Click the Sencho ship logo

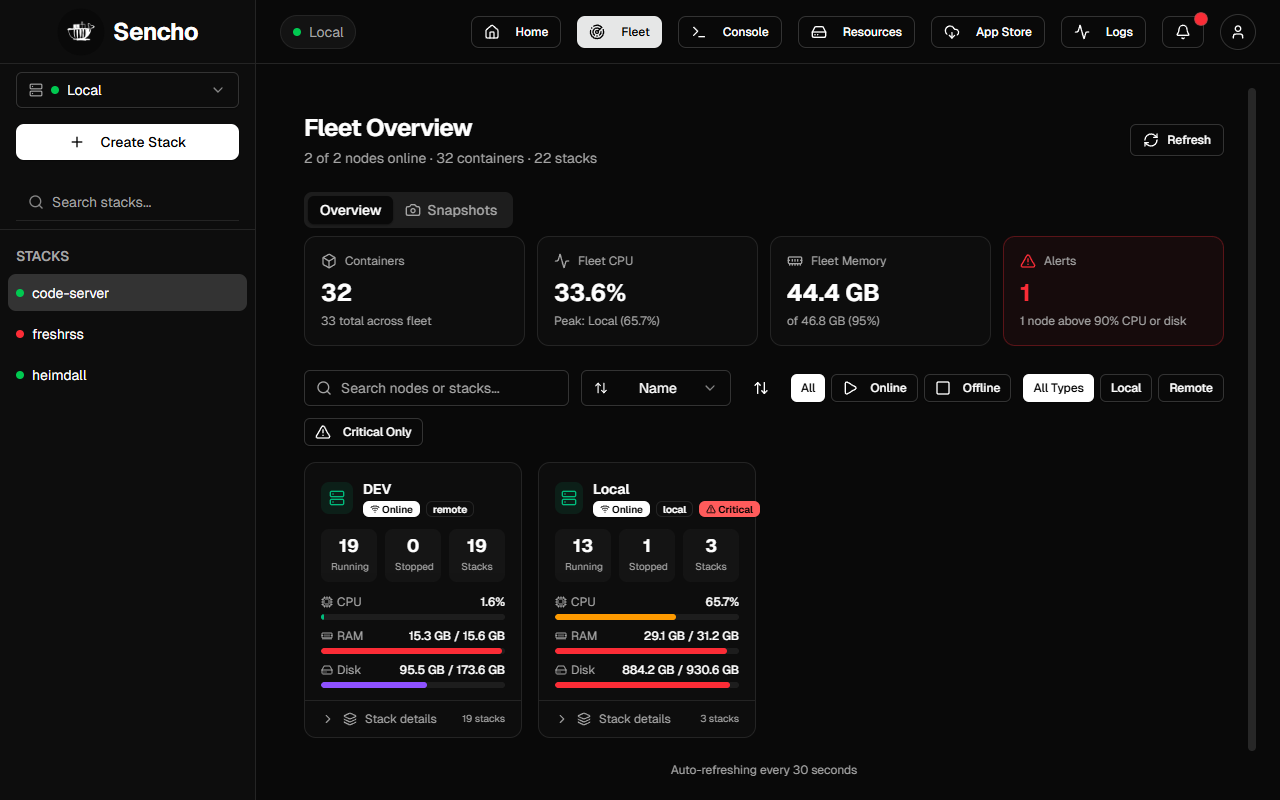click(80, 32)
